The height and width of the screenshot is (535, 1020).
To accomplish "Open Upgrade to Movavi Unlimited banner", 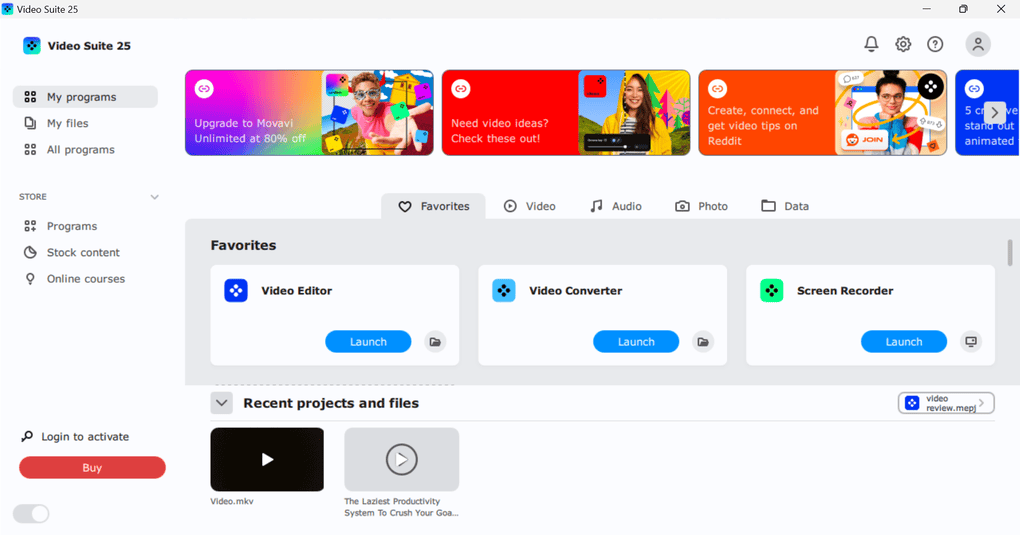I will pyautogui.click(x=309, y=113).
